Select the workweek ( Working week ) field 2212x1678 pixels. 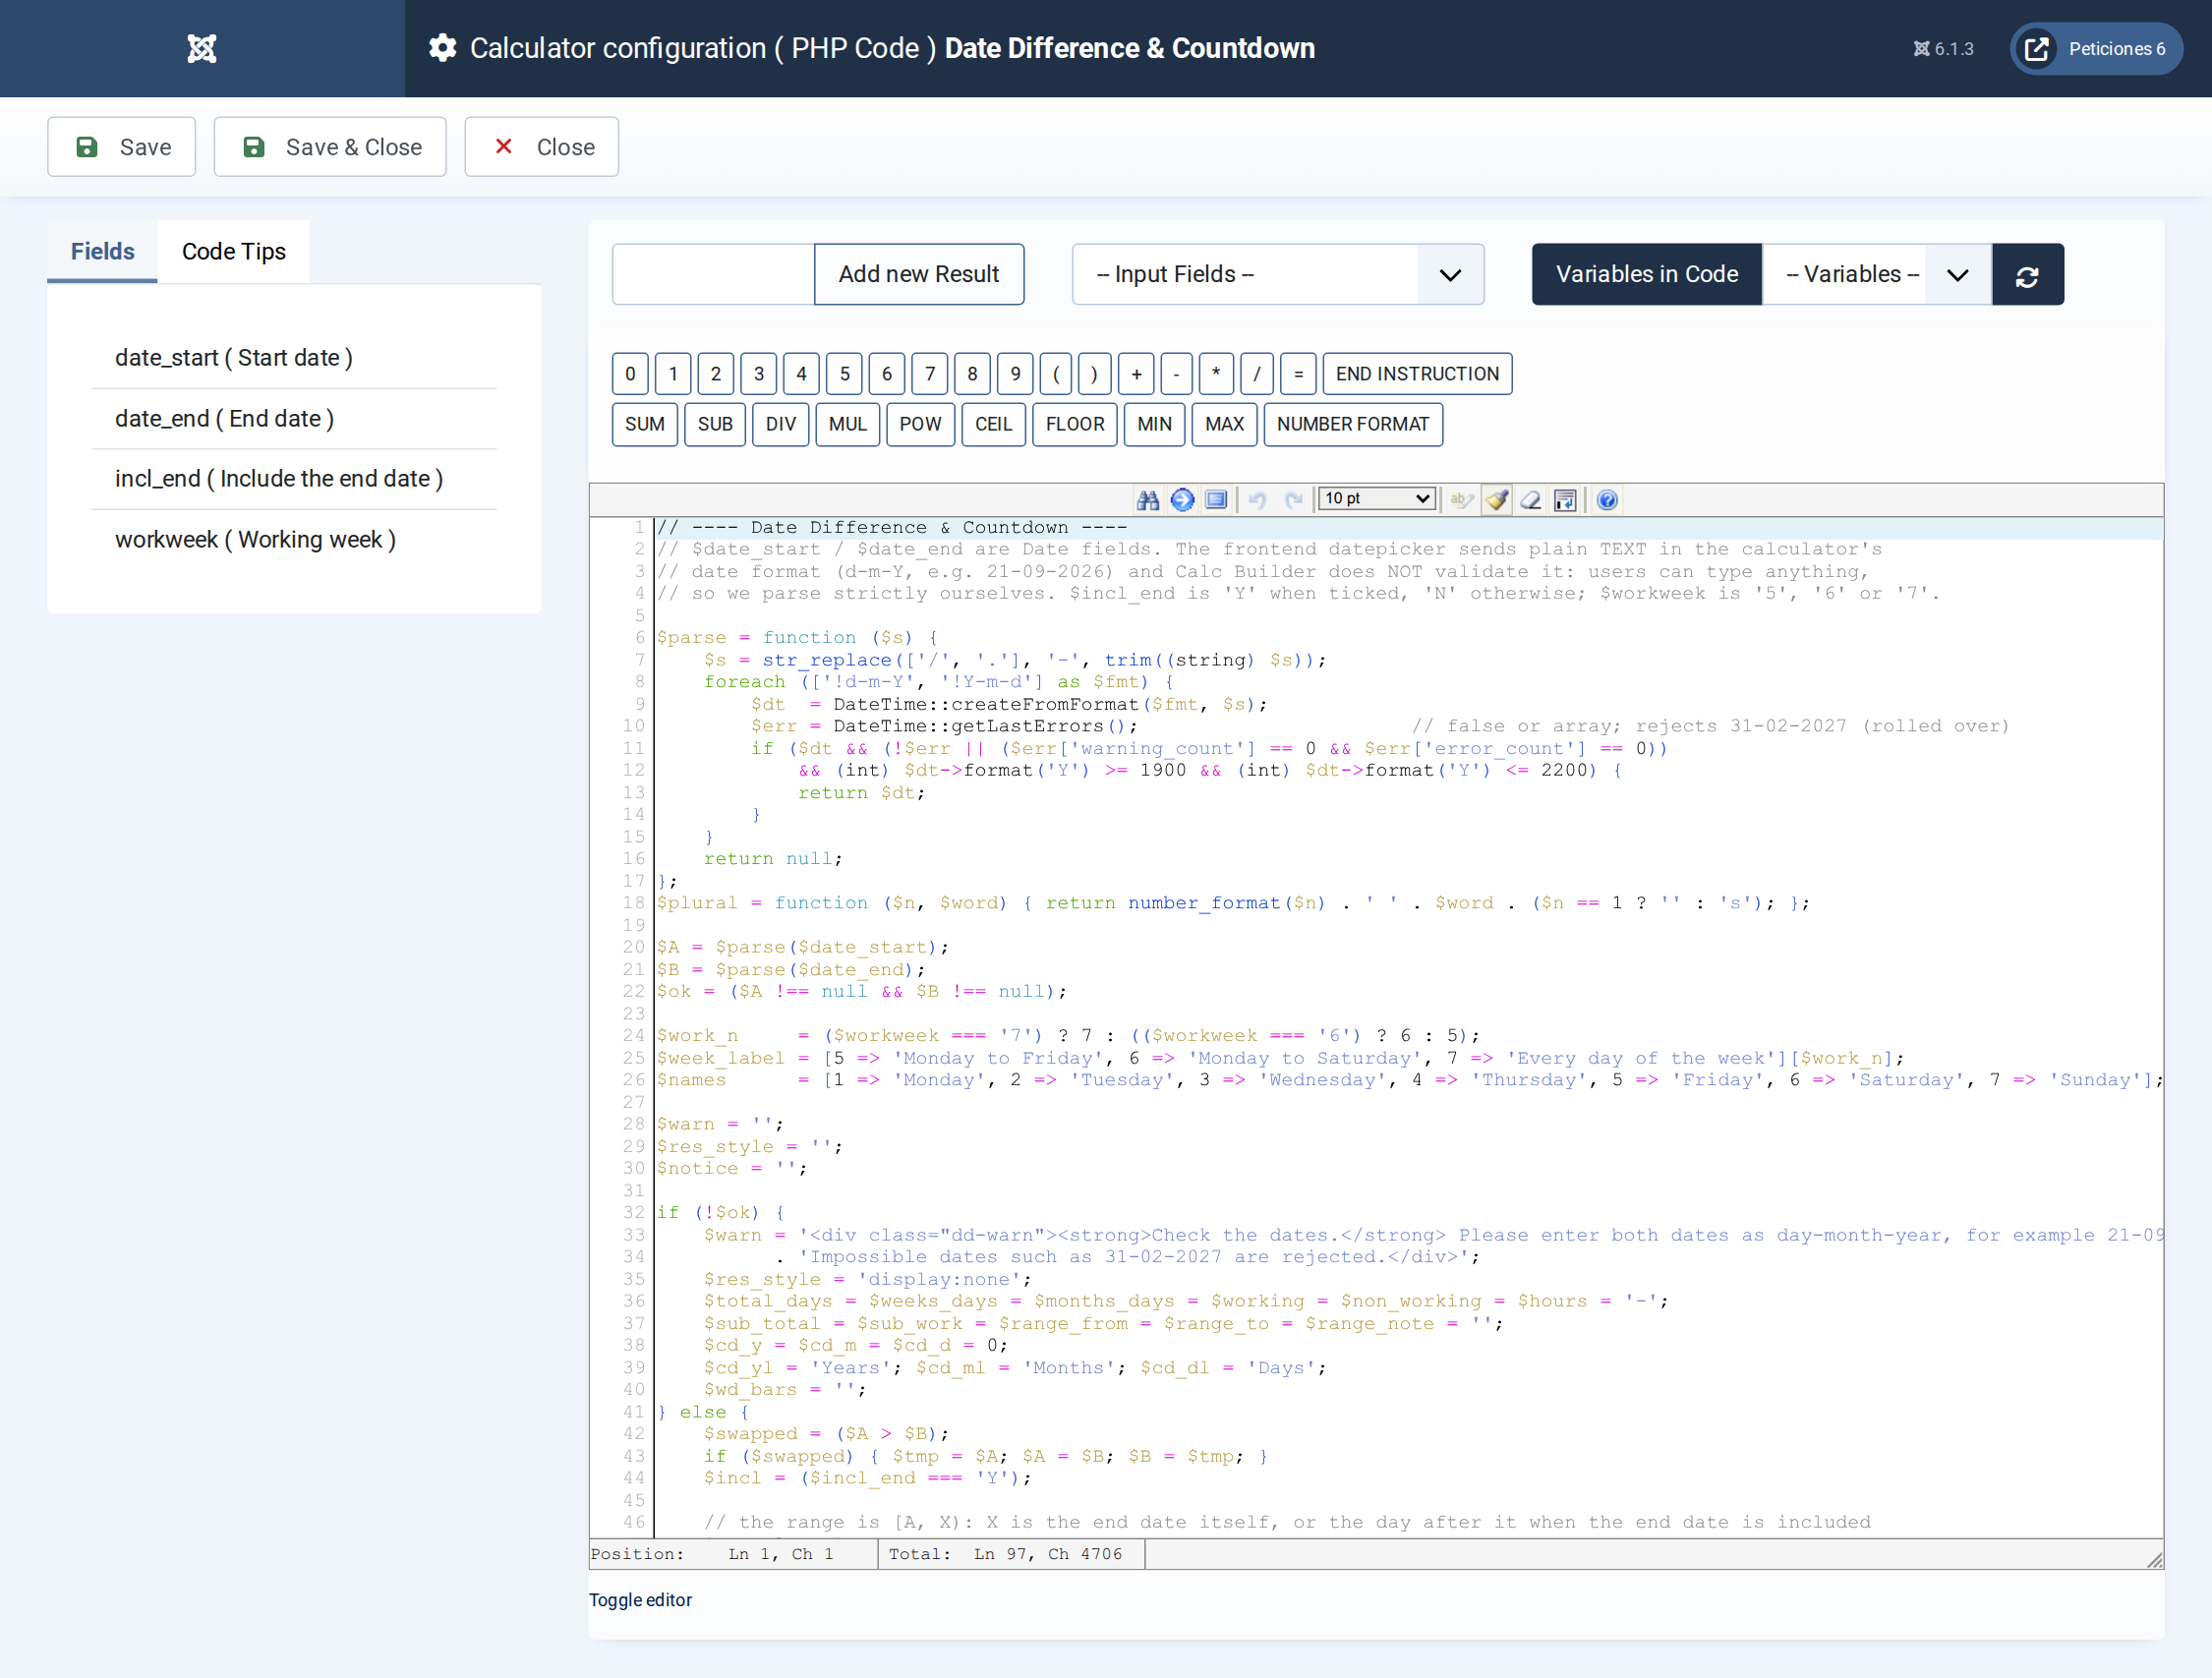[x=294, y=540]
